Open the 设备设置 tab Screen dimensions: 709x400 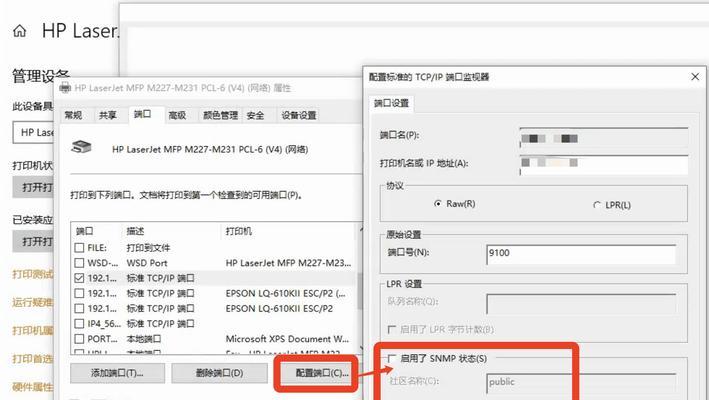[299, 115]
